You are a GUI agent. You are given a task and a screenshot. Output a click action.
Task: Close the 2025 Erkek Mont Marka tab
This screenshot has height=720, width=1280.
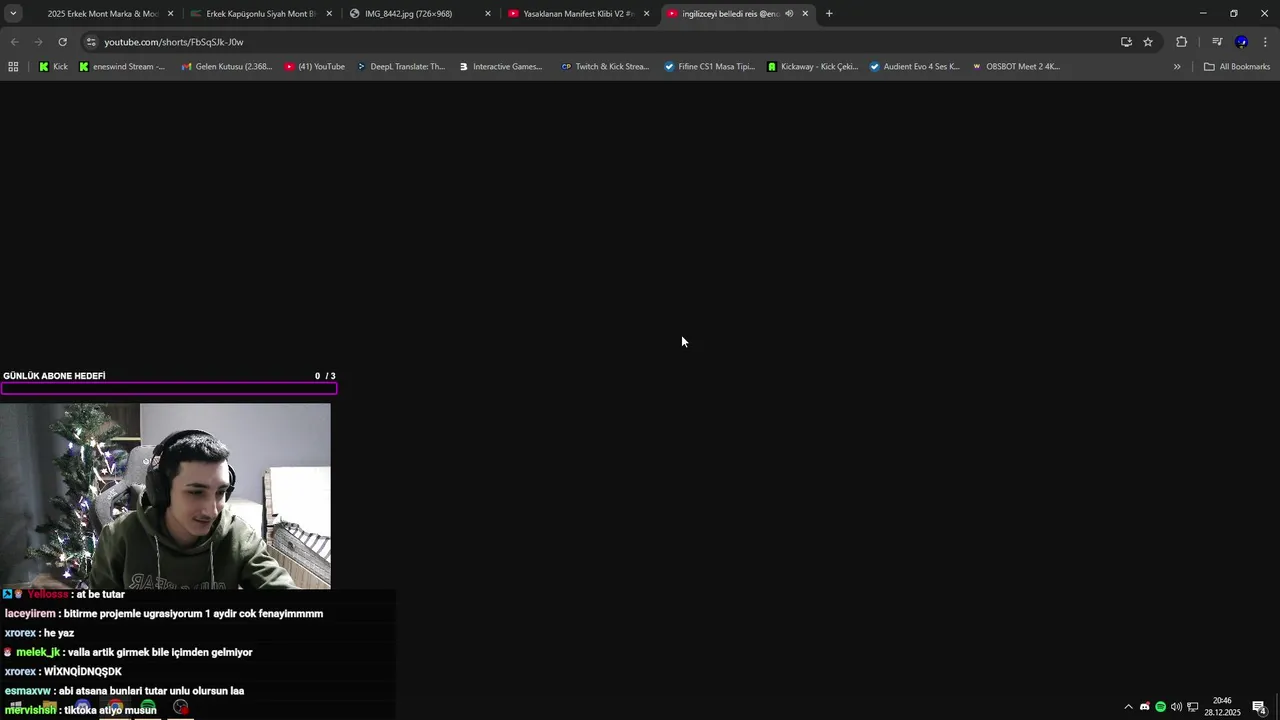170,14
